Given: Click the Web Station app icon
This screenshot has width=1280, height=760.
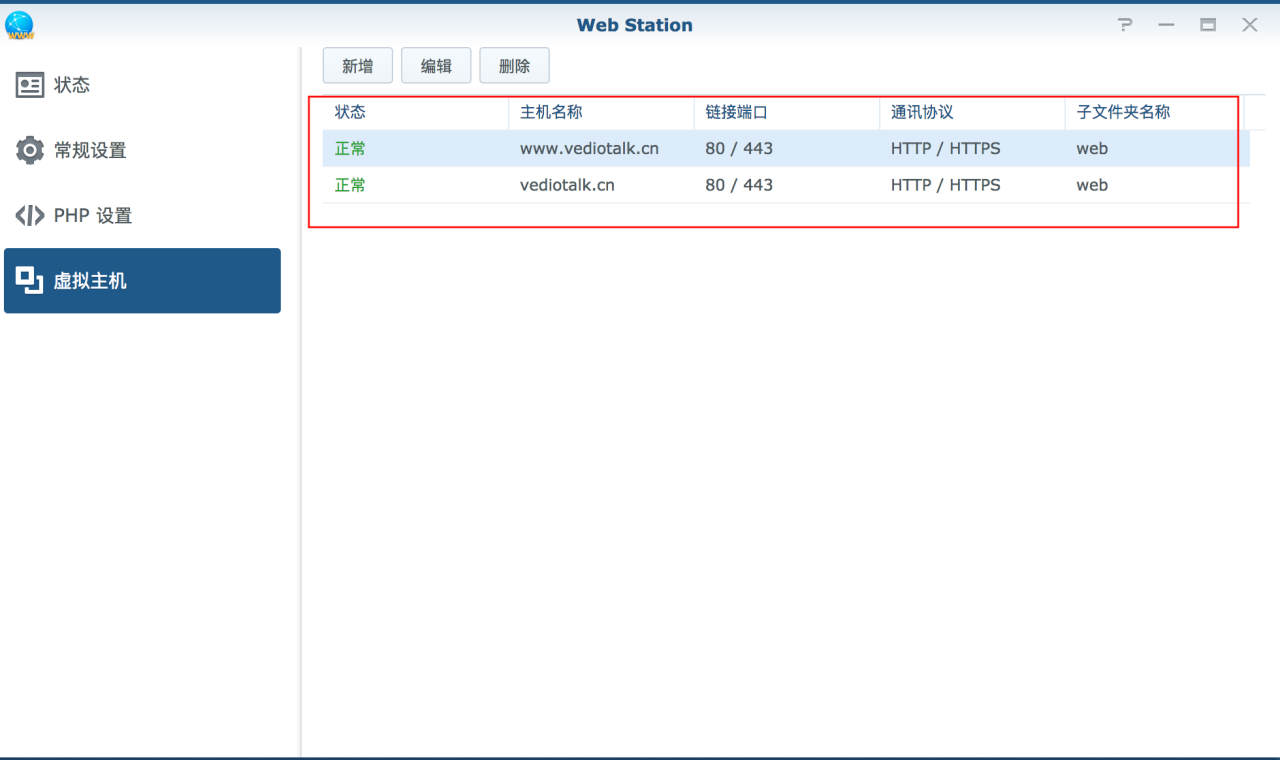Looking at the screenshot, I should tap(18, 25).
